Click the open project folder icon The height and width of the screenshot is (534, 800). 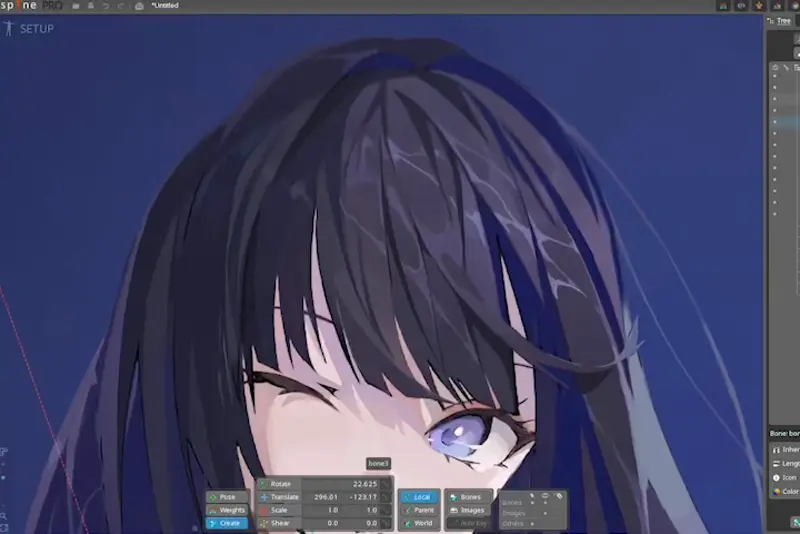tap(76, 6)
